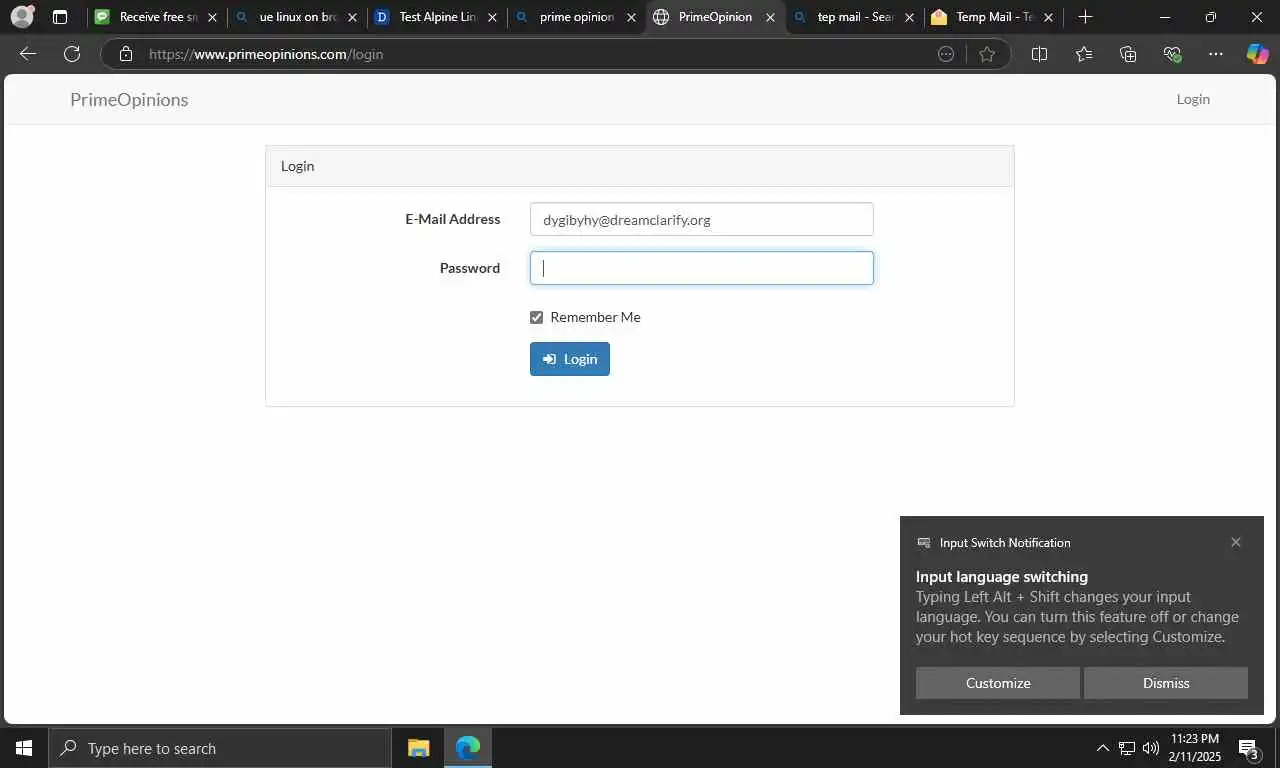
Task: Close the Temp Mail tab
Action: (1048, 17)
